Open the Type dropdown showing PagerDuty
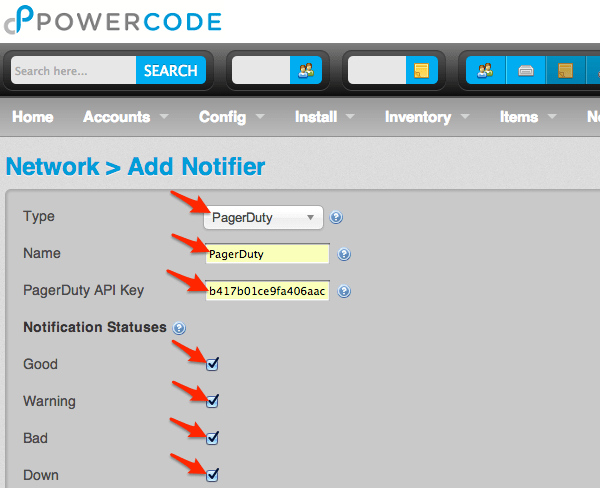600x488 pixels. tap(263, 217)
